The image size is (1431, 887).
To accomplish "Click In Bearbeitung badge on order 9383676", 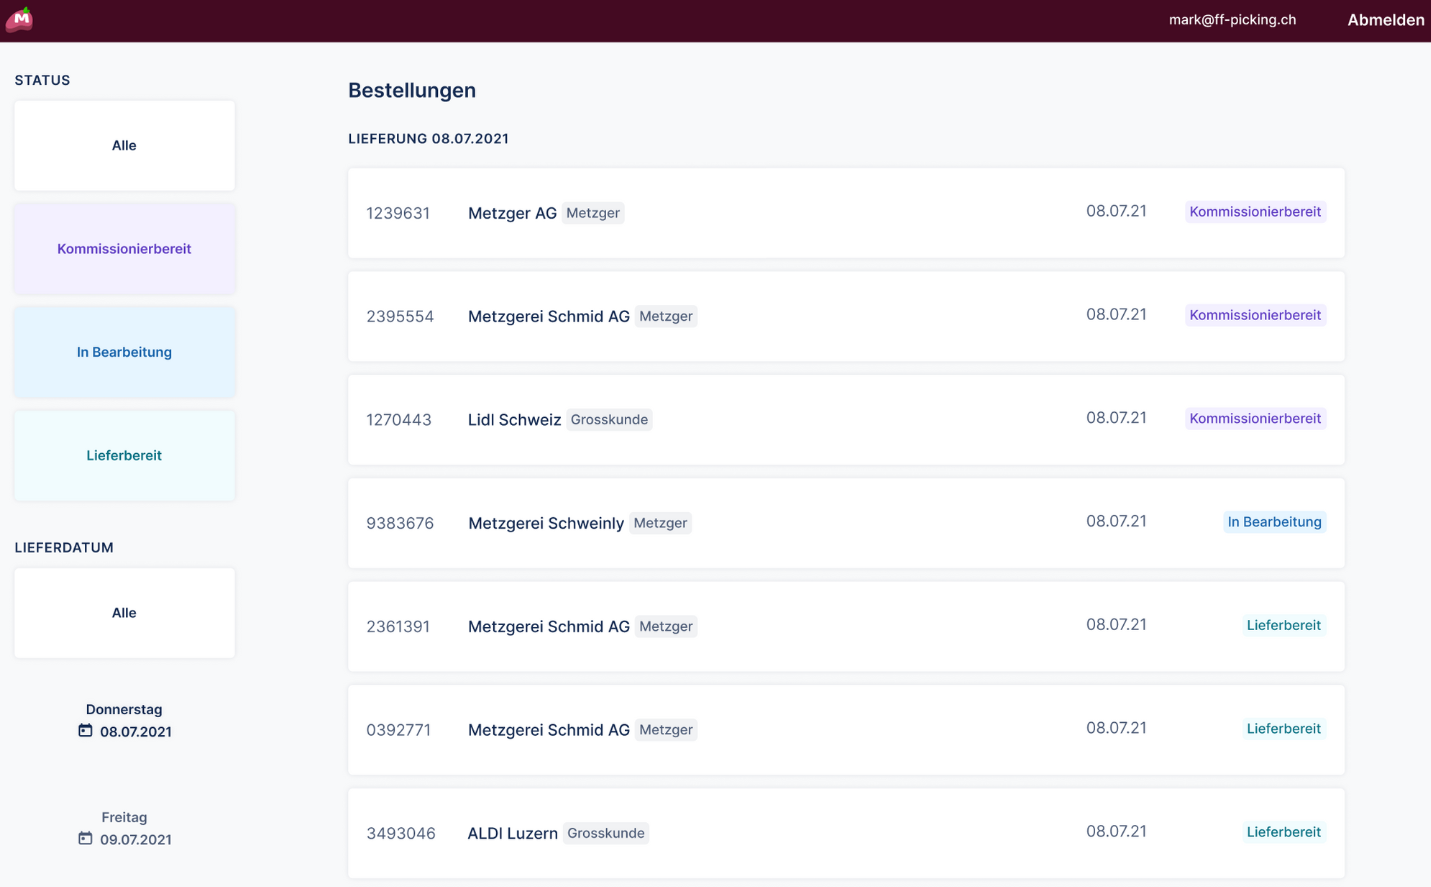I will (x=1274, y=522).
